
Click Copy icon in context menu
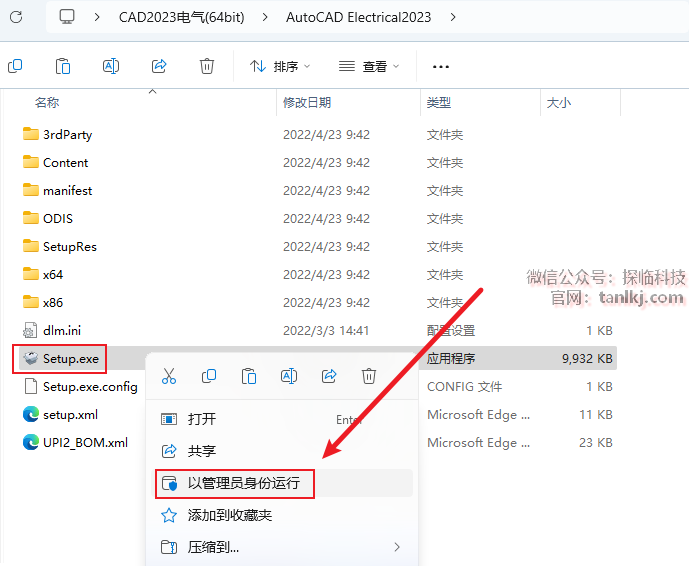click(209, 376)
